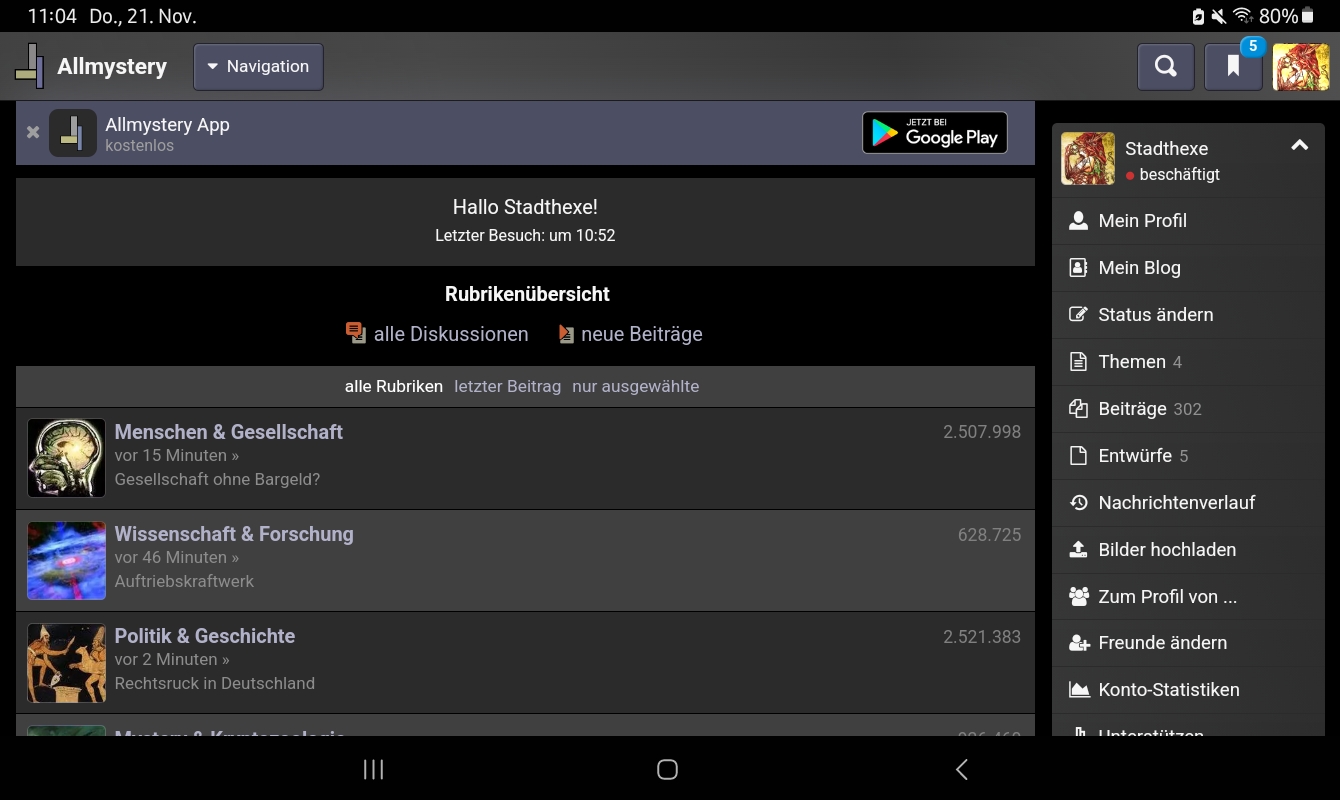
Task: Tap the Google Play store badge
Action: 934,133
